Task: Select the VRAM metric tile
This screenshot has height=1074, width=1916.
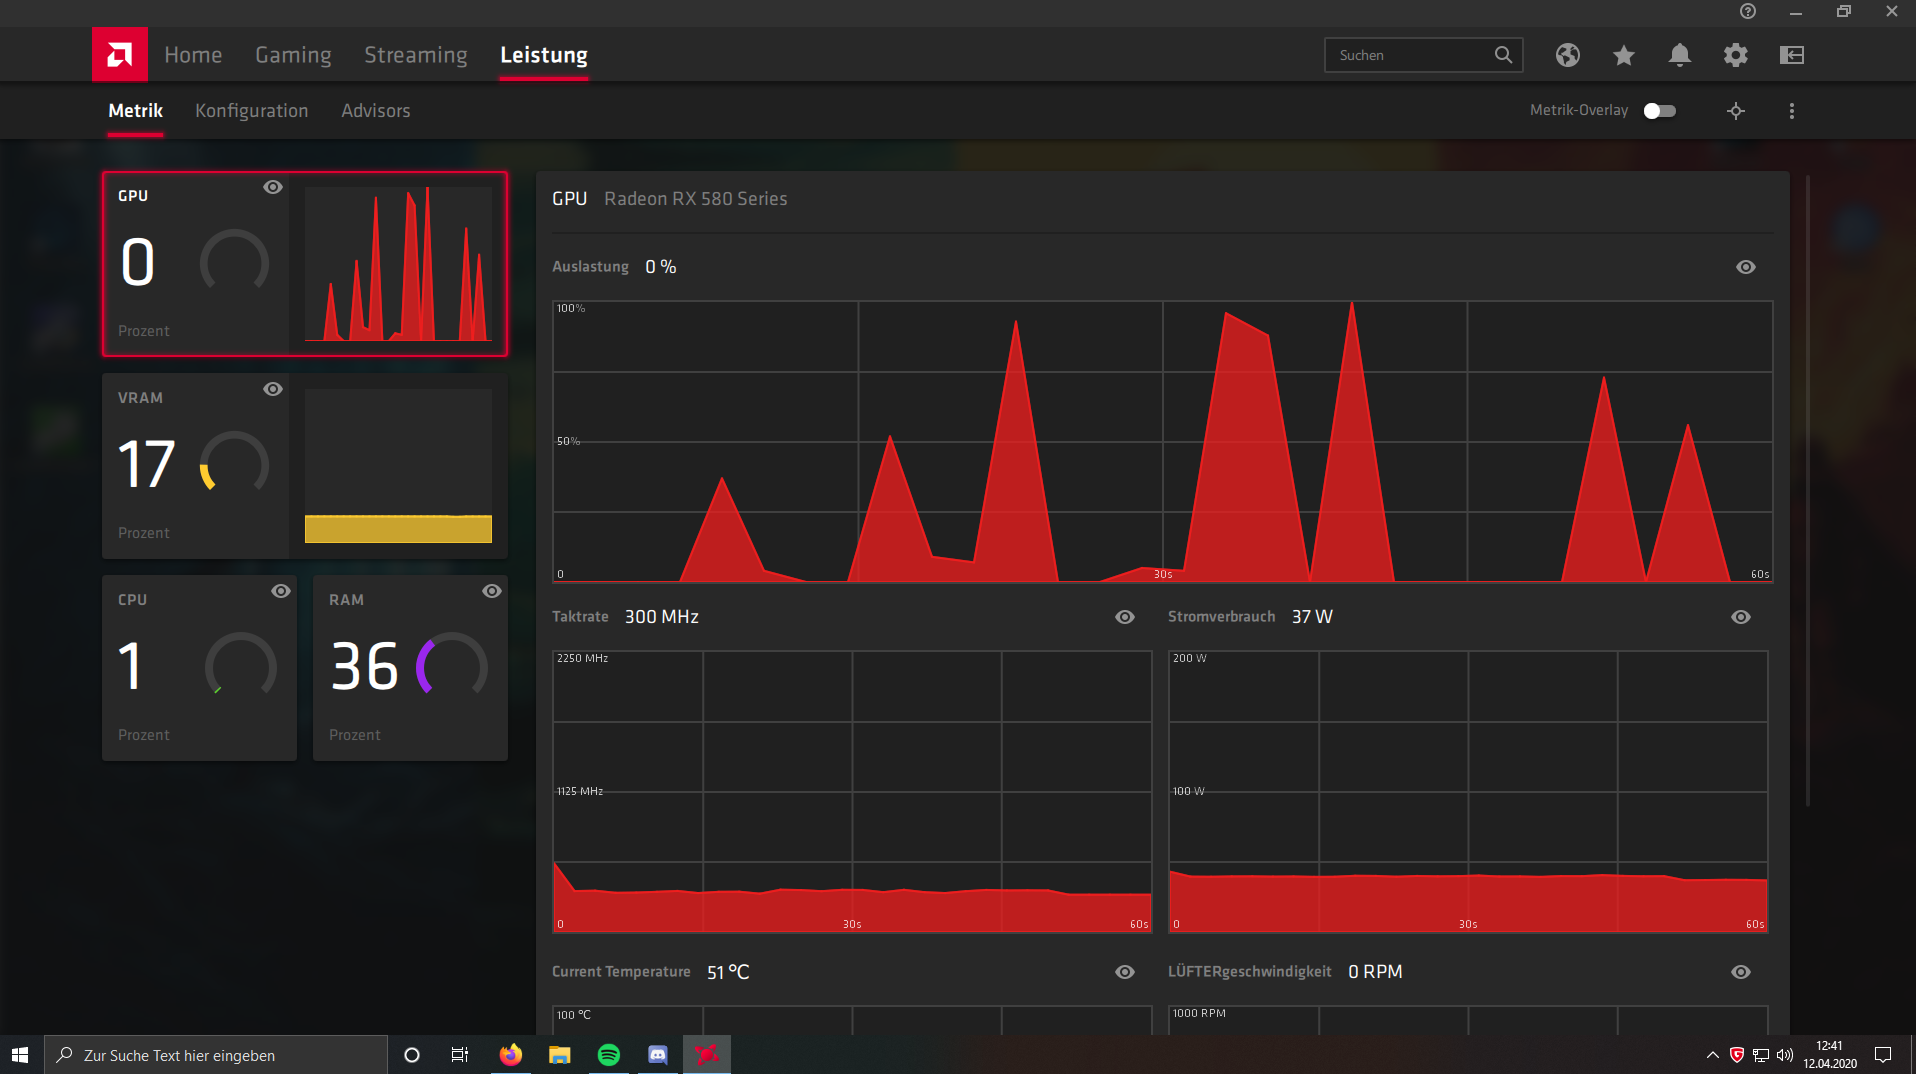Action: [x=305, y=466]
